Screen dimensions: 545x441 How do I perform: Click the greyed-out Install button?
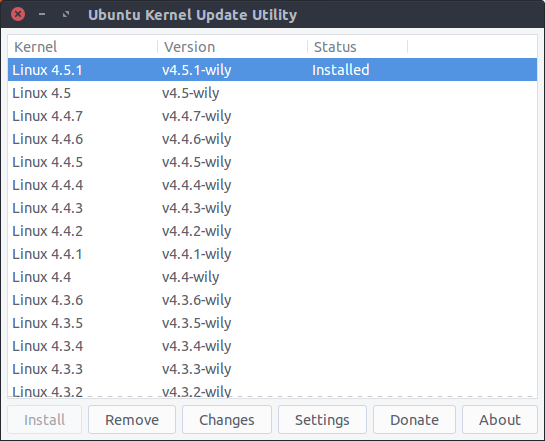44,419
